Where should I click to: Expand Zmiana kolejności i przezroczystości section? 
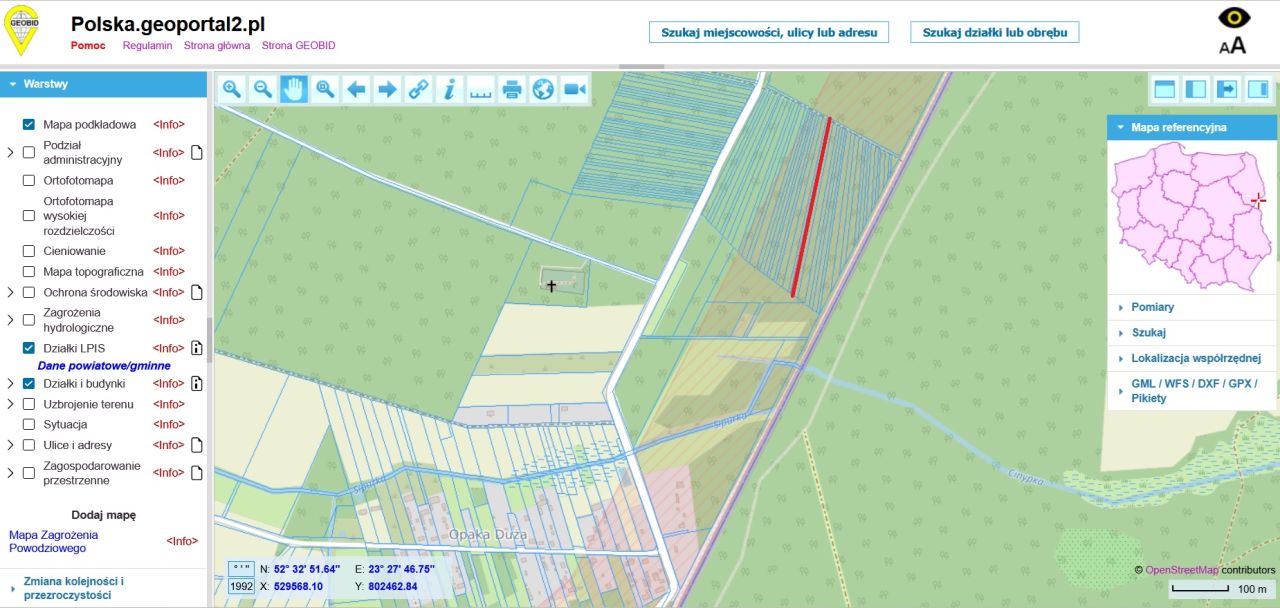(x=103, y=588)
